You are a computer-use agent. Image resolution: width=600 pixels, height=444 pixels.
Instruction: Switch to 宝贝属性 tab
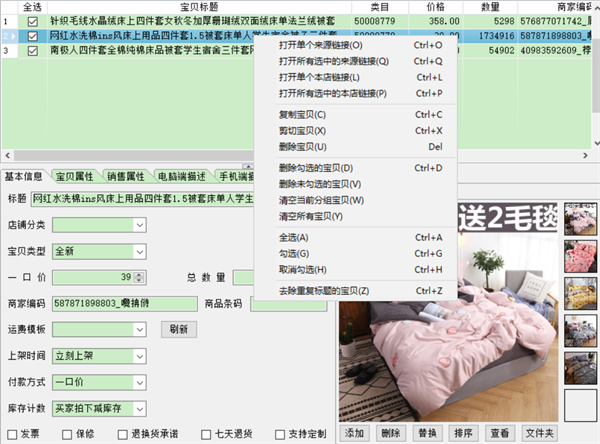(x=75, y=176)
